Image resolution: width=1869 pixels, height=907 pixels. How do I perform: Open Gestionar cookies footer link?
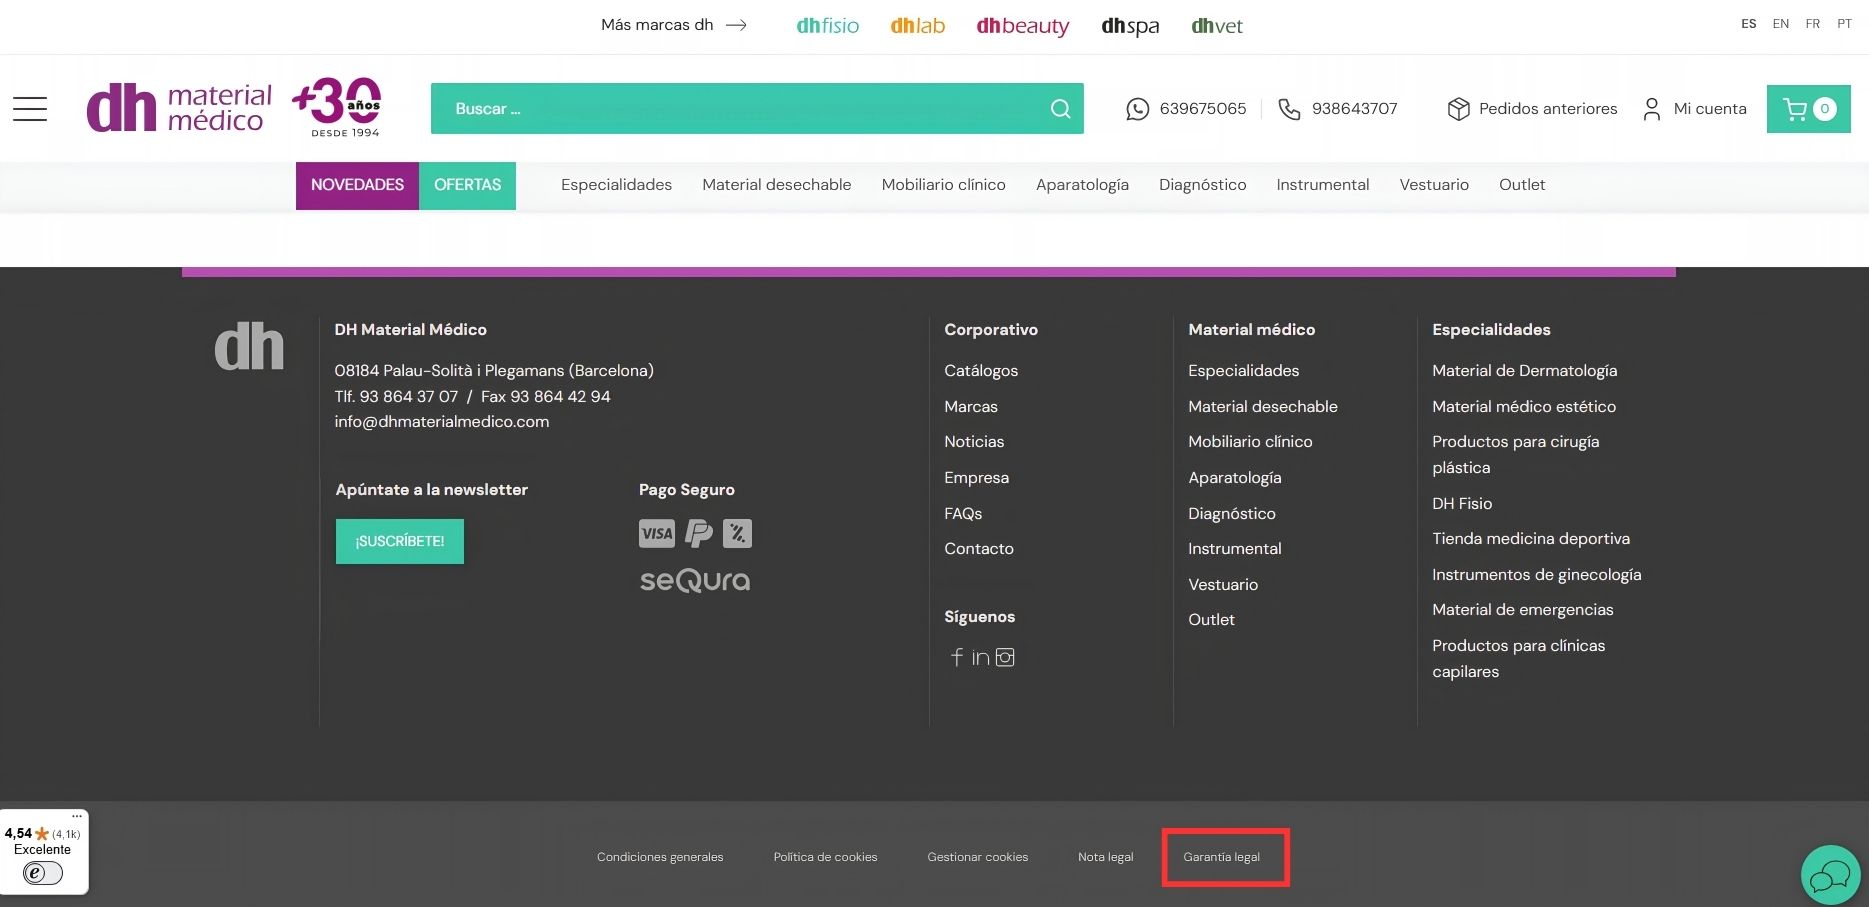pos(977,857)
